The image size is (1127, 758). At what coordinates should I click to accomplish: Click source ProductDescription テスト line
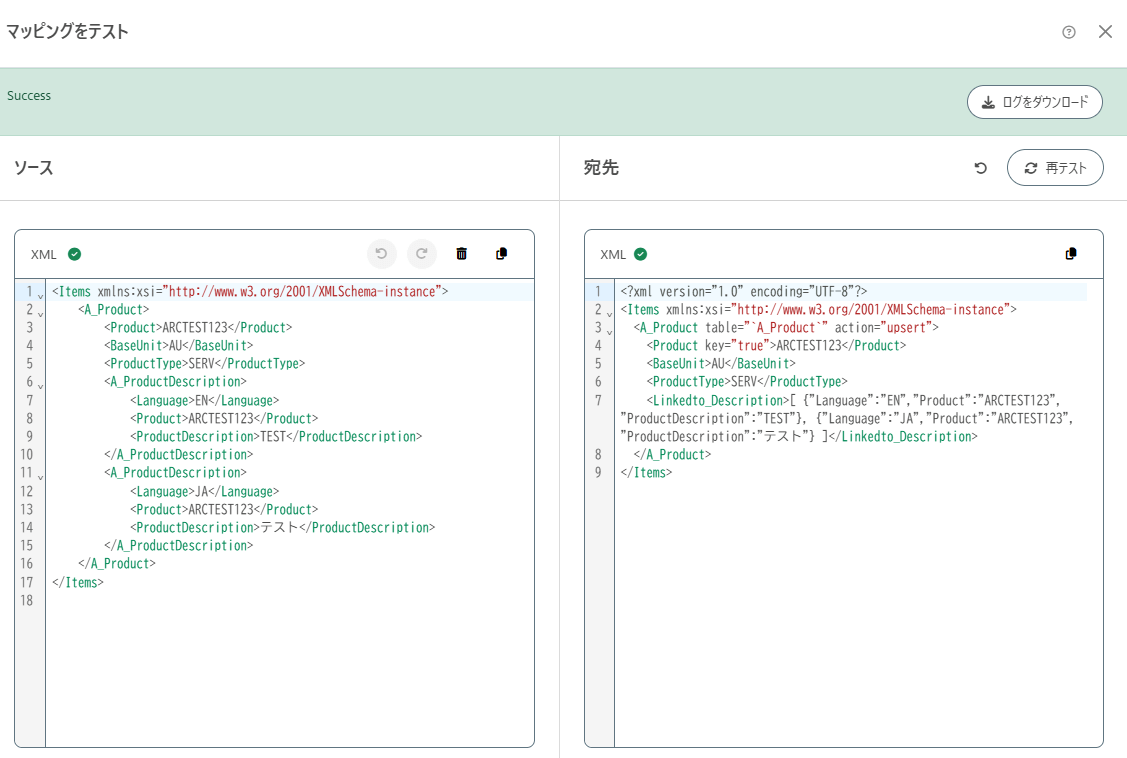pos(282,527)
